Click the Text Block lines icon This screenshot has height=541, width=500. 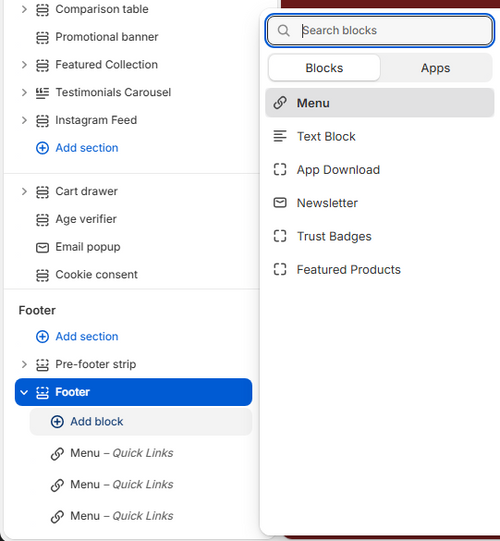click(x=280, y=136)
